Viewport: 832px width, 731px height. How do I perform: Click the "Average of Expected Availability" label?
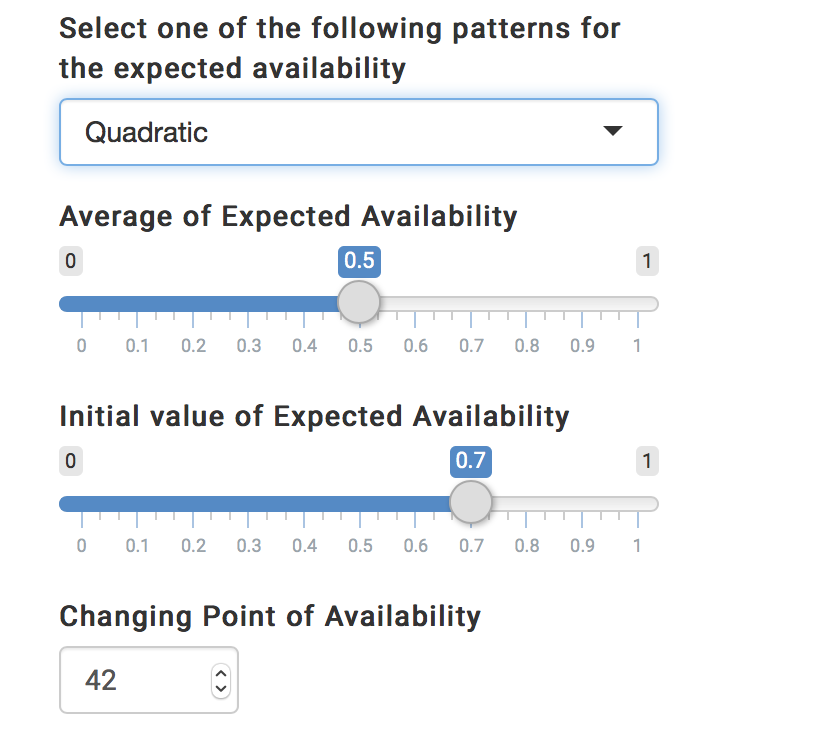(288, 216)
